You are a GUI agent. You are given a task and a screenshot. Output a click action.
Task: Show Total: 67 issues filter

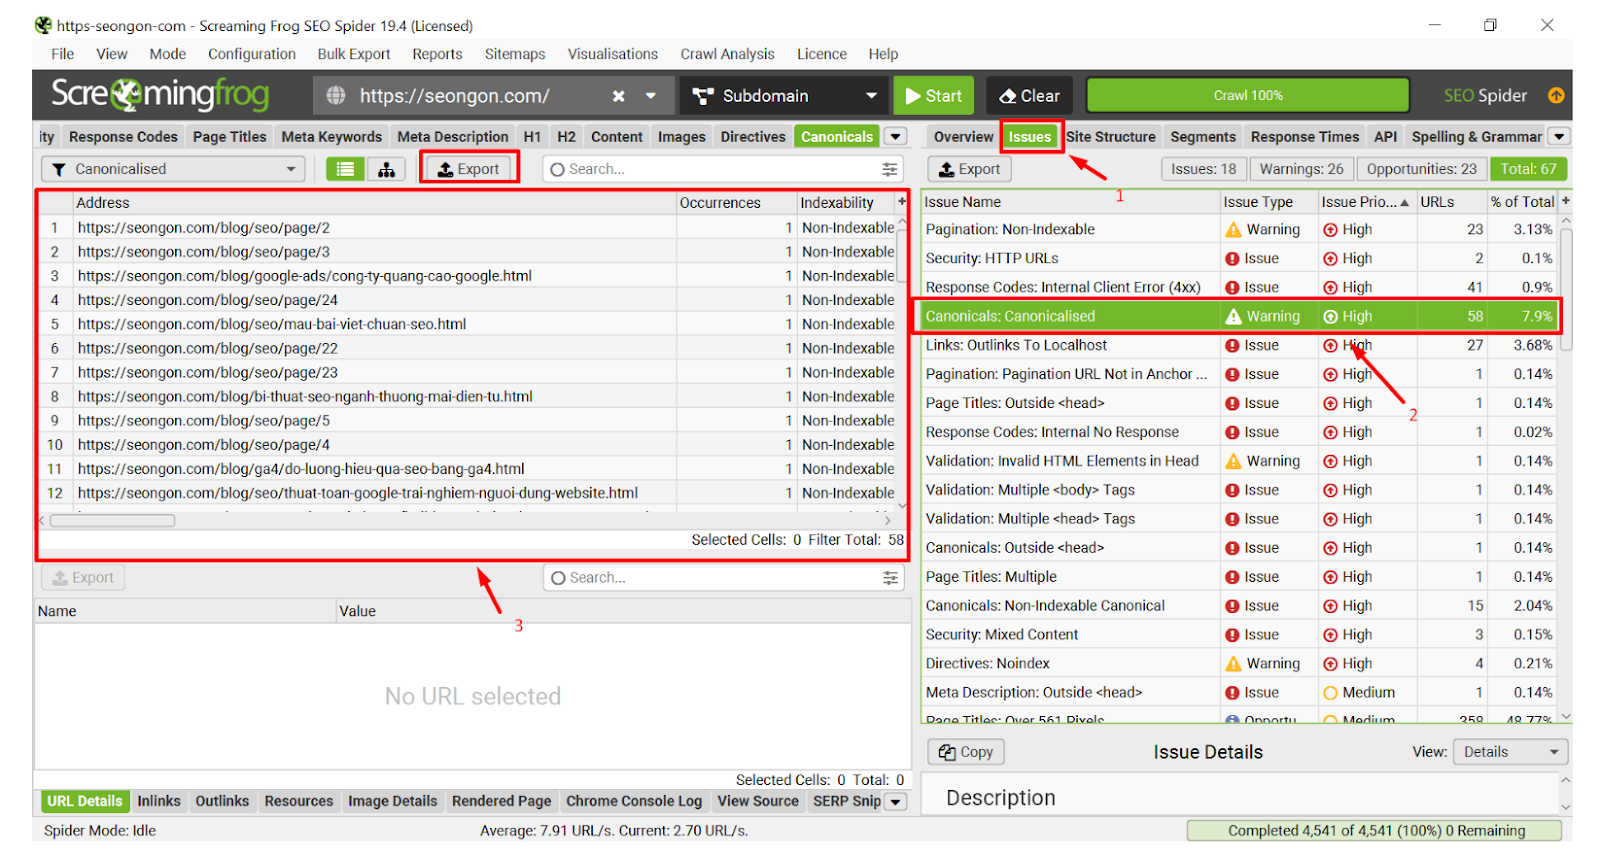(1528, 169)
